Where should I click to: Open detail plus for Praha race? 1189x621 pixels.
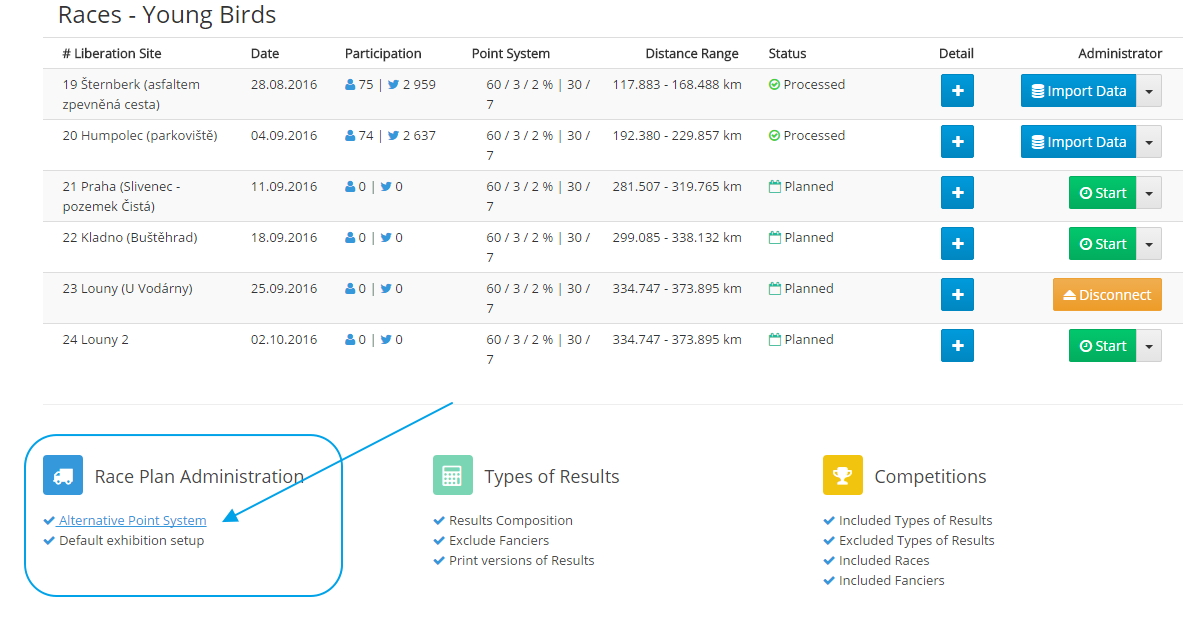click(x=957, y=193)
